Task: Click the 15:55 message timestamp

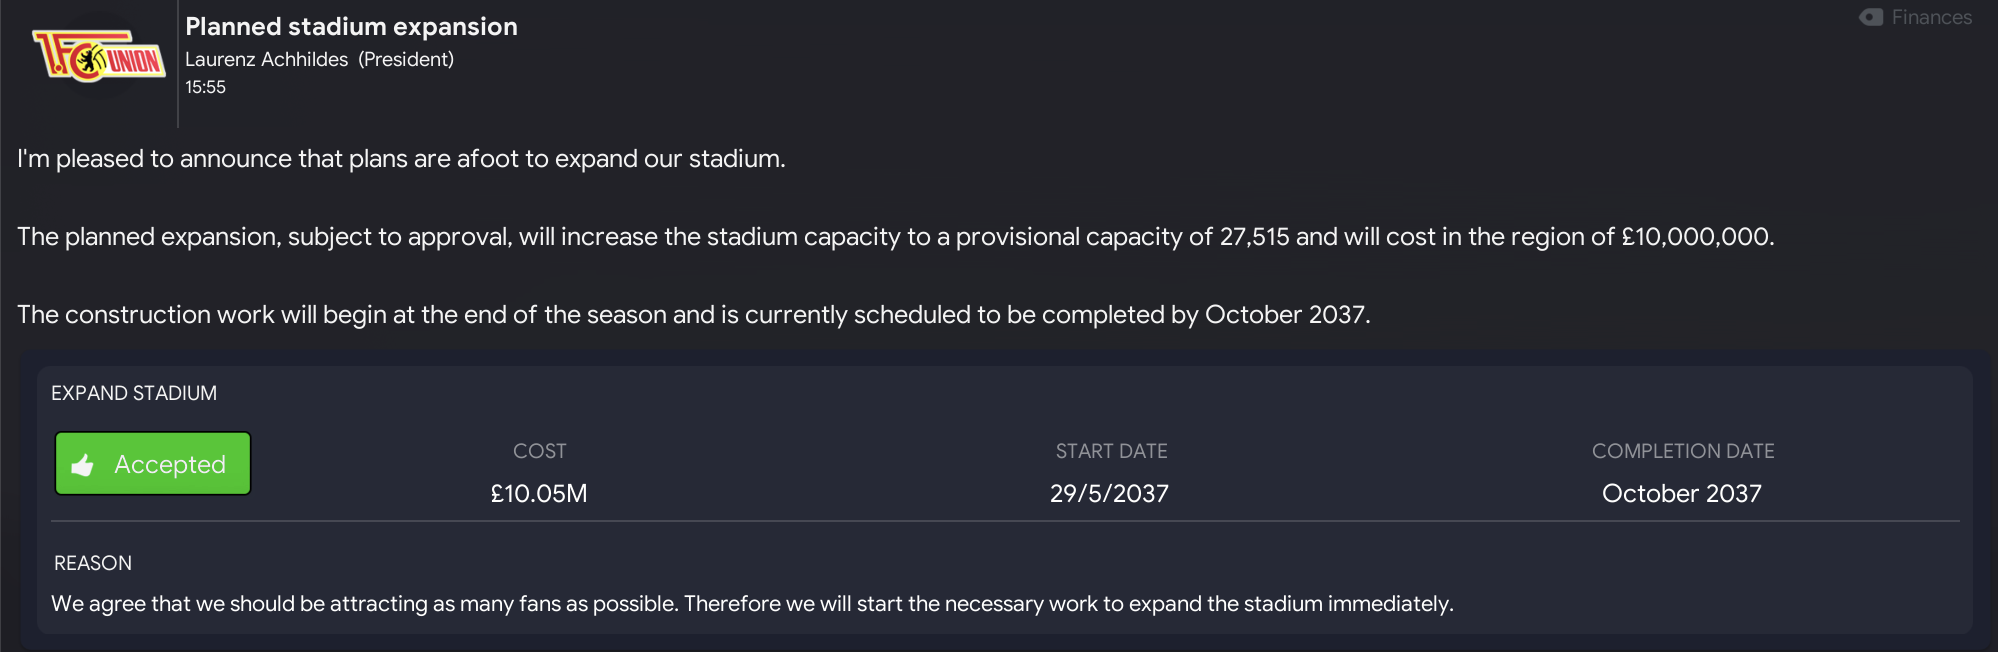Action: (x=205, y=87)
